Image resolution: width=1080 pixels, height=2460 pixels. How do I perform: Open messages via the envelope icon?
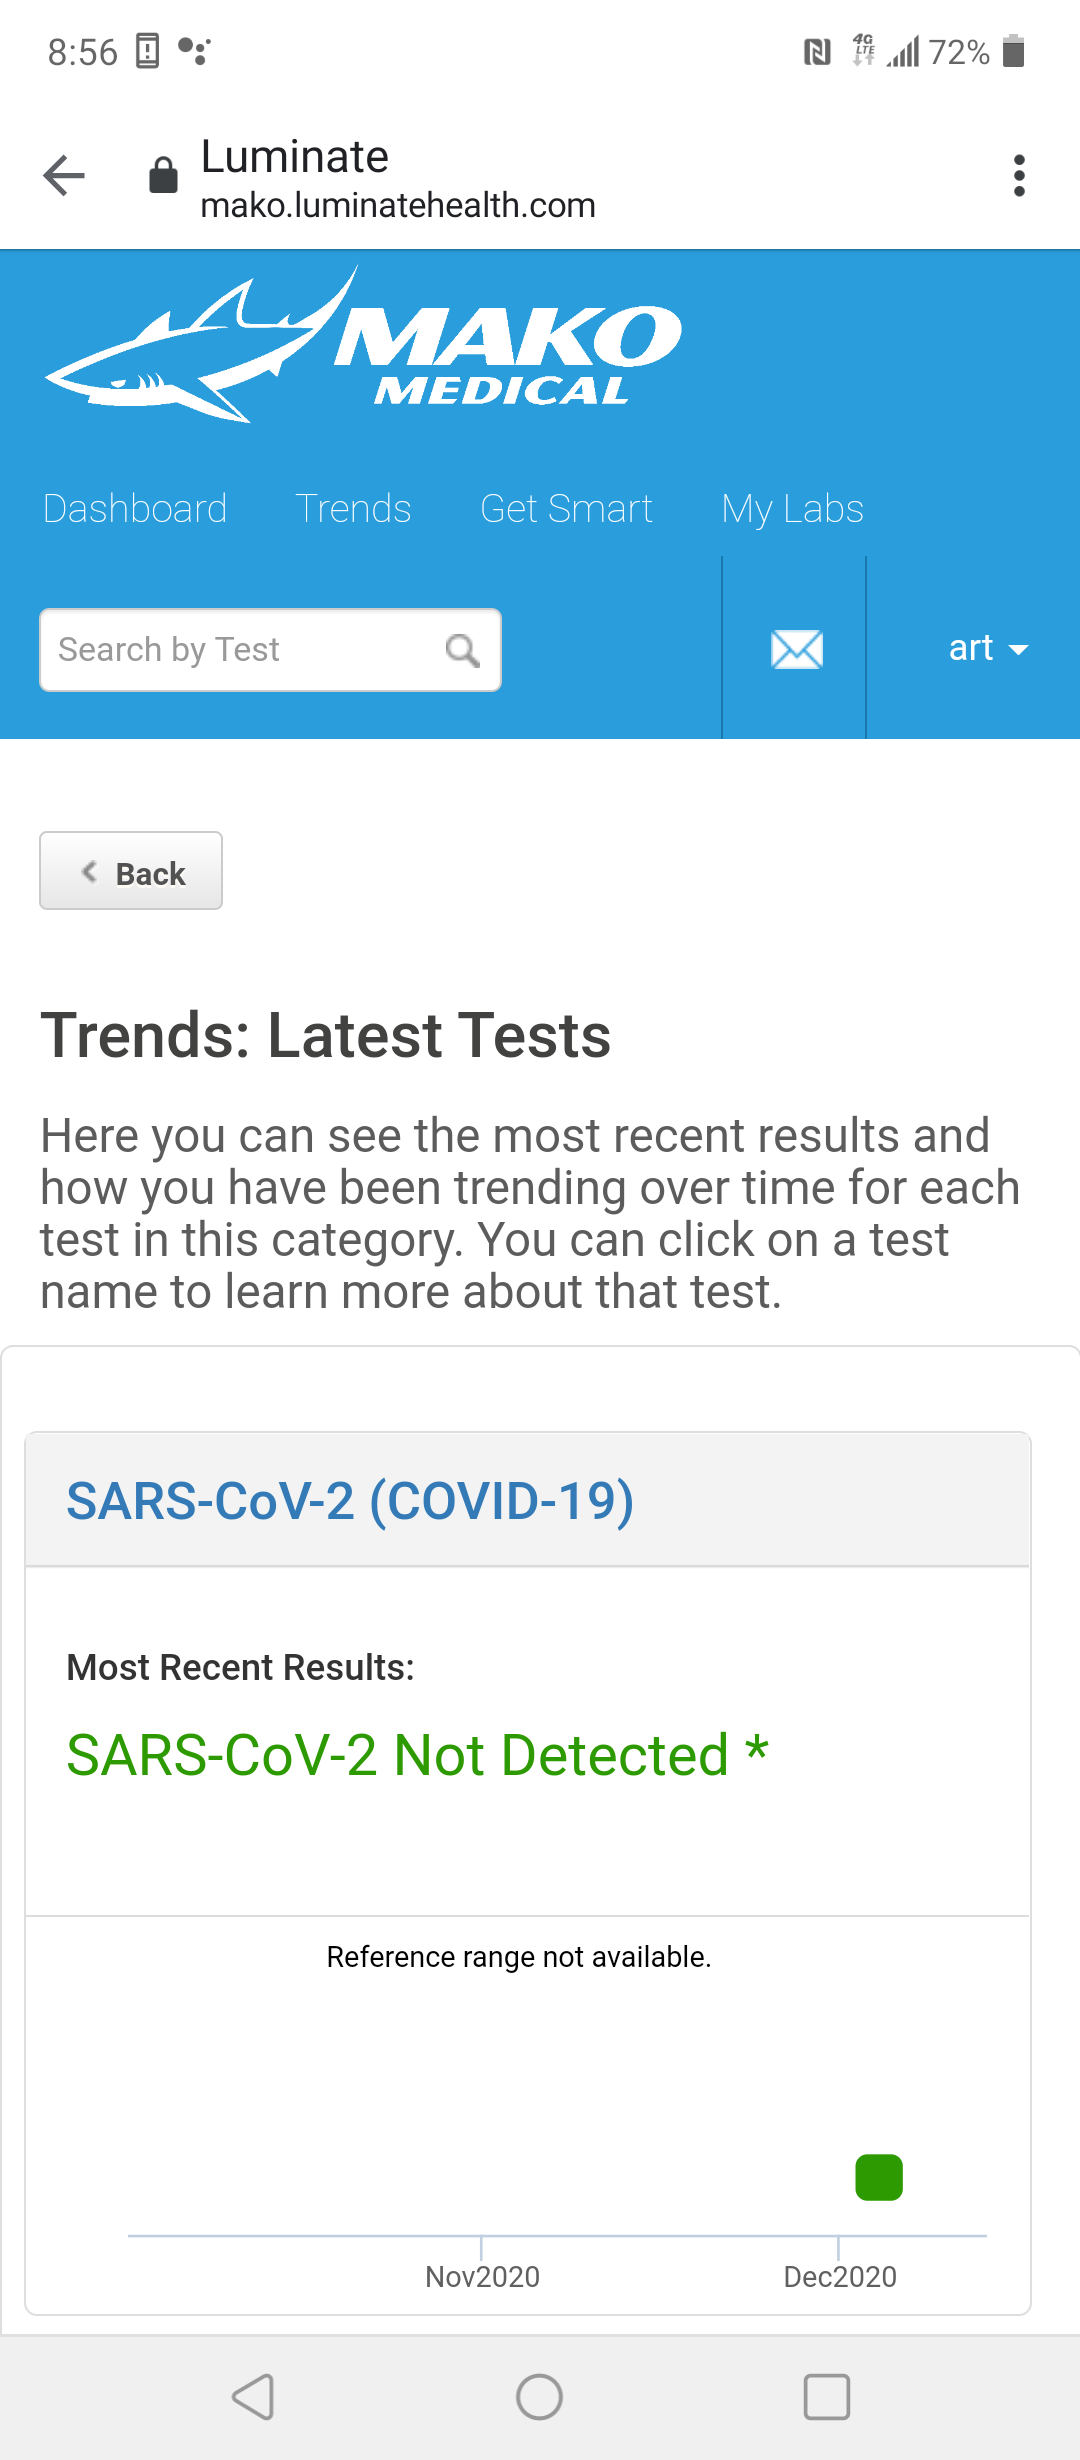796,649
